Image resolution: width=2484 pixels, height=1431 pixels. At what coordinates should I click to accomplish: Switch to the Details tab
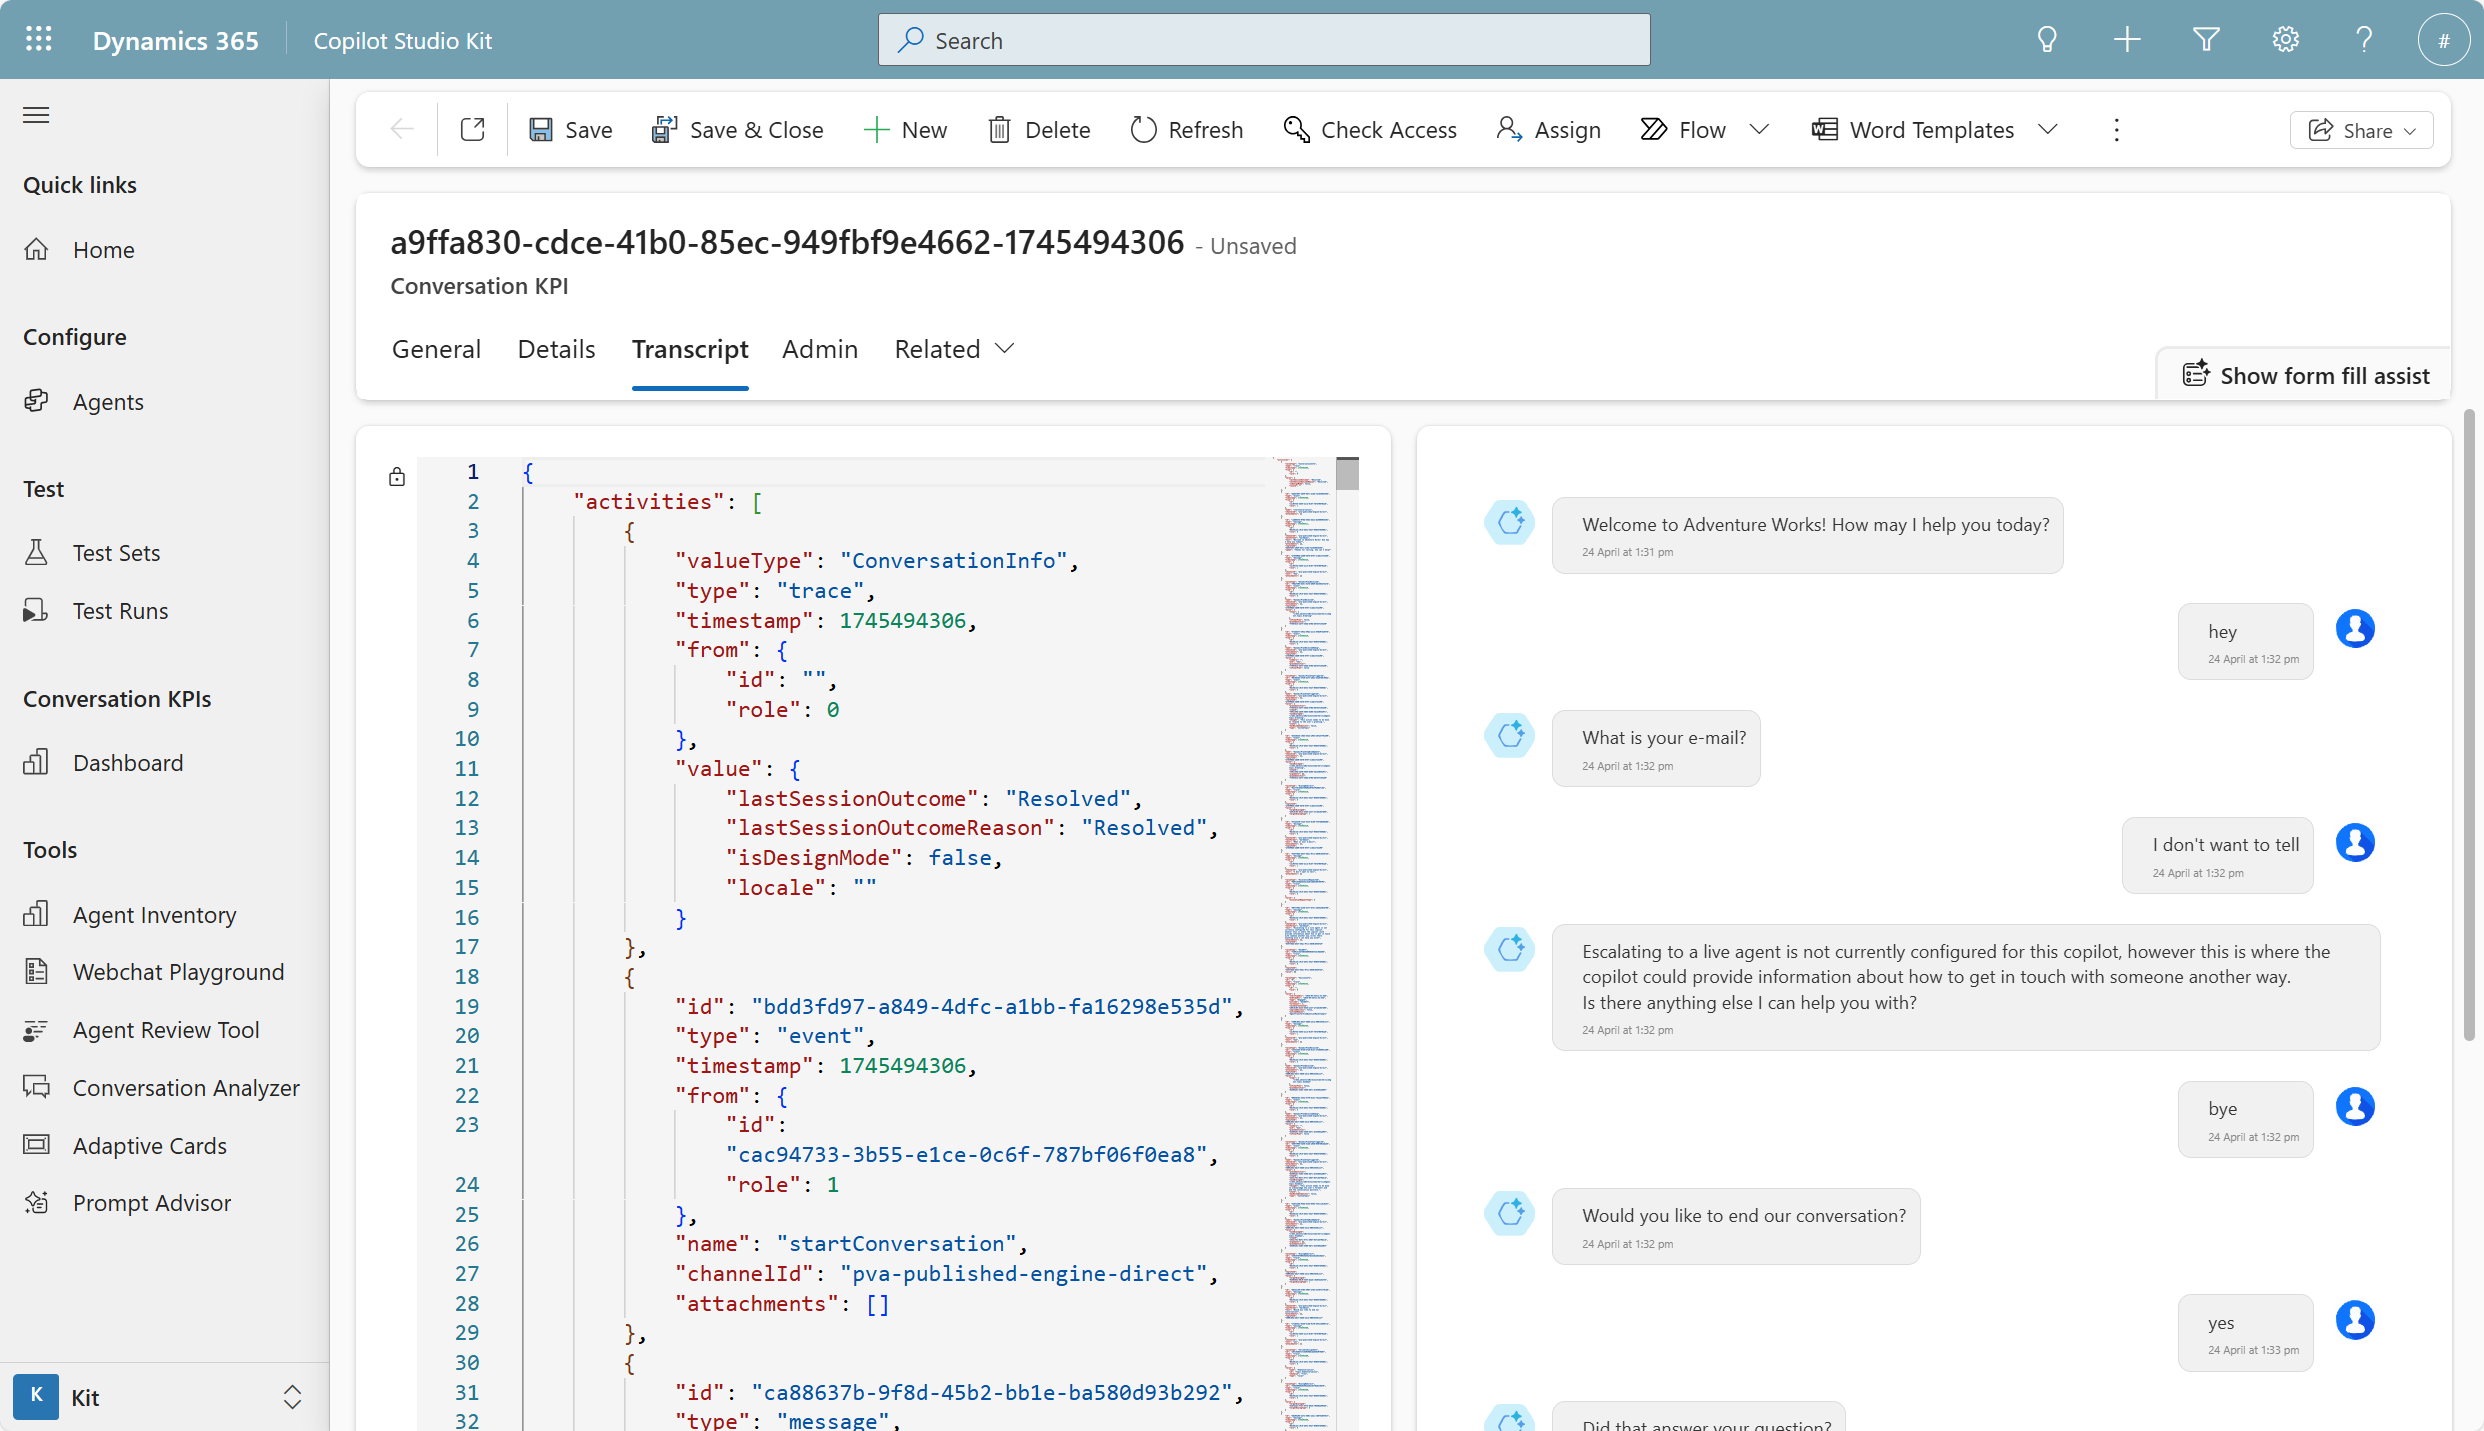tap(556, 349)
